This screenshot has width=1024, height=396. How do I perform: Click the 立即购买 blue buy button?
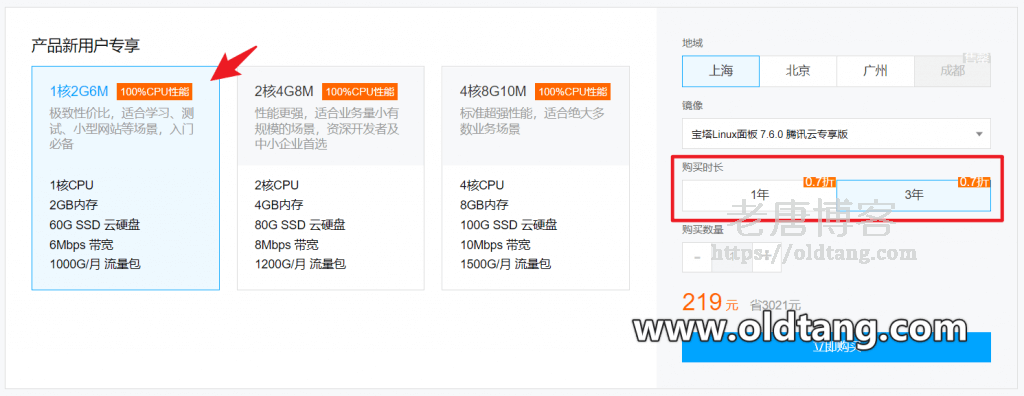pos(836,347)
